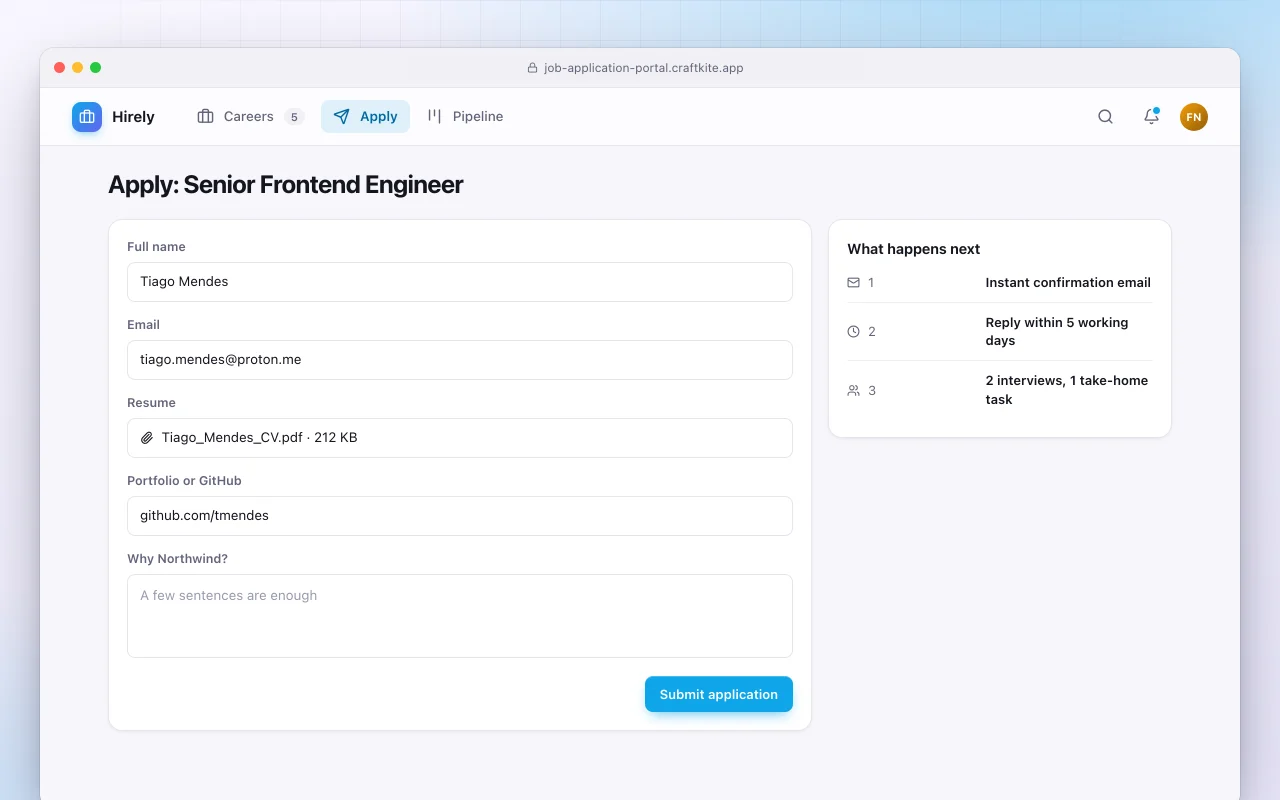1280x800 pixels.
Task: Click the 'Email' field label
Action: coord(144,325)
